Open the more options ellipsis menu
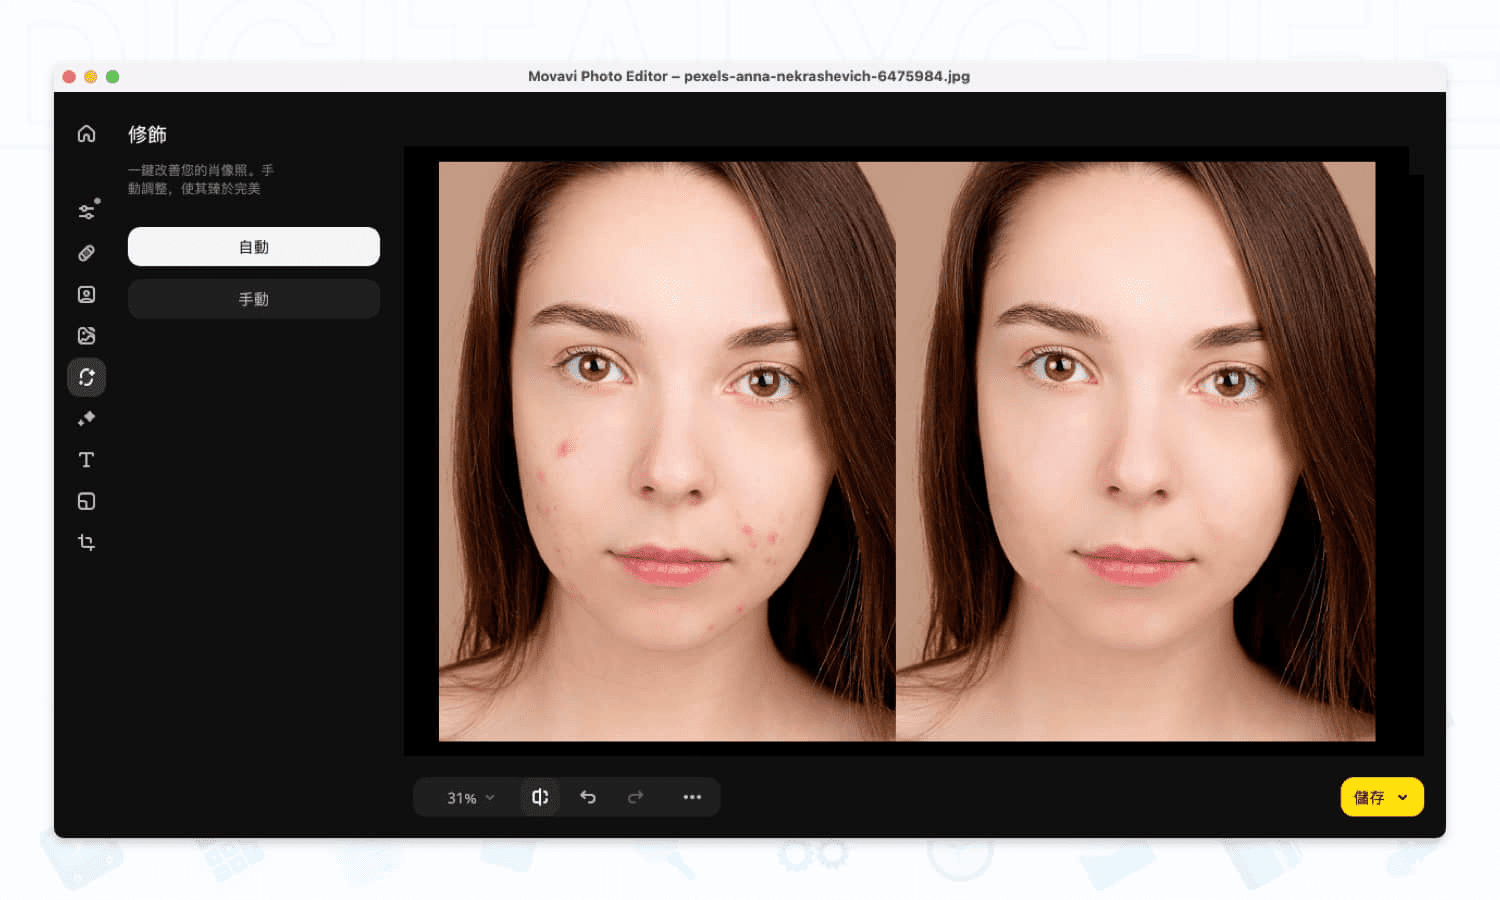 pyautogui.click(x=692, y=797)
